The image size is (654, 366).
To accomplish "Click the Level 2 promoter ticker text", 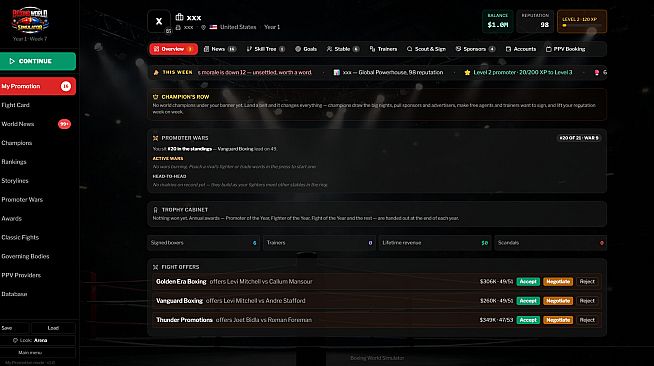I will click(x=523, y=73).
